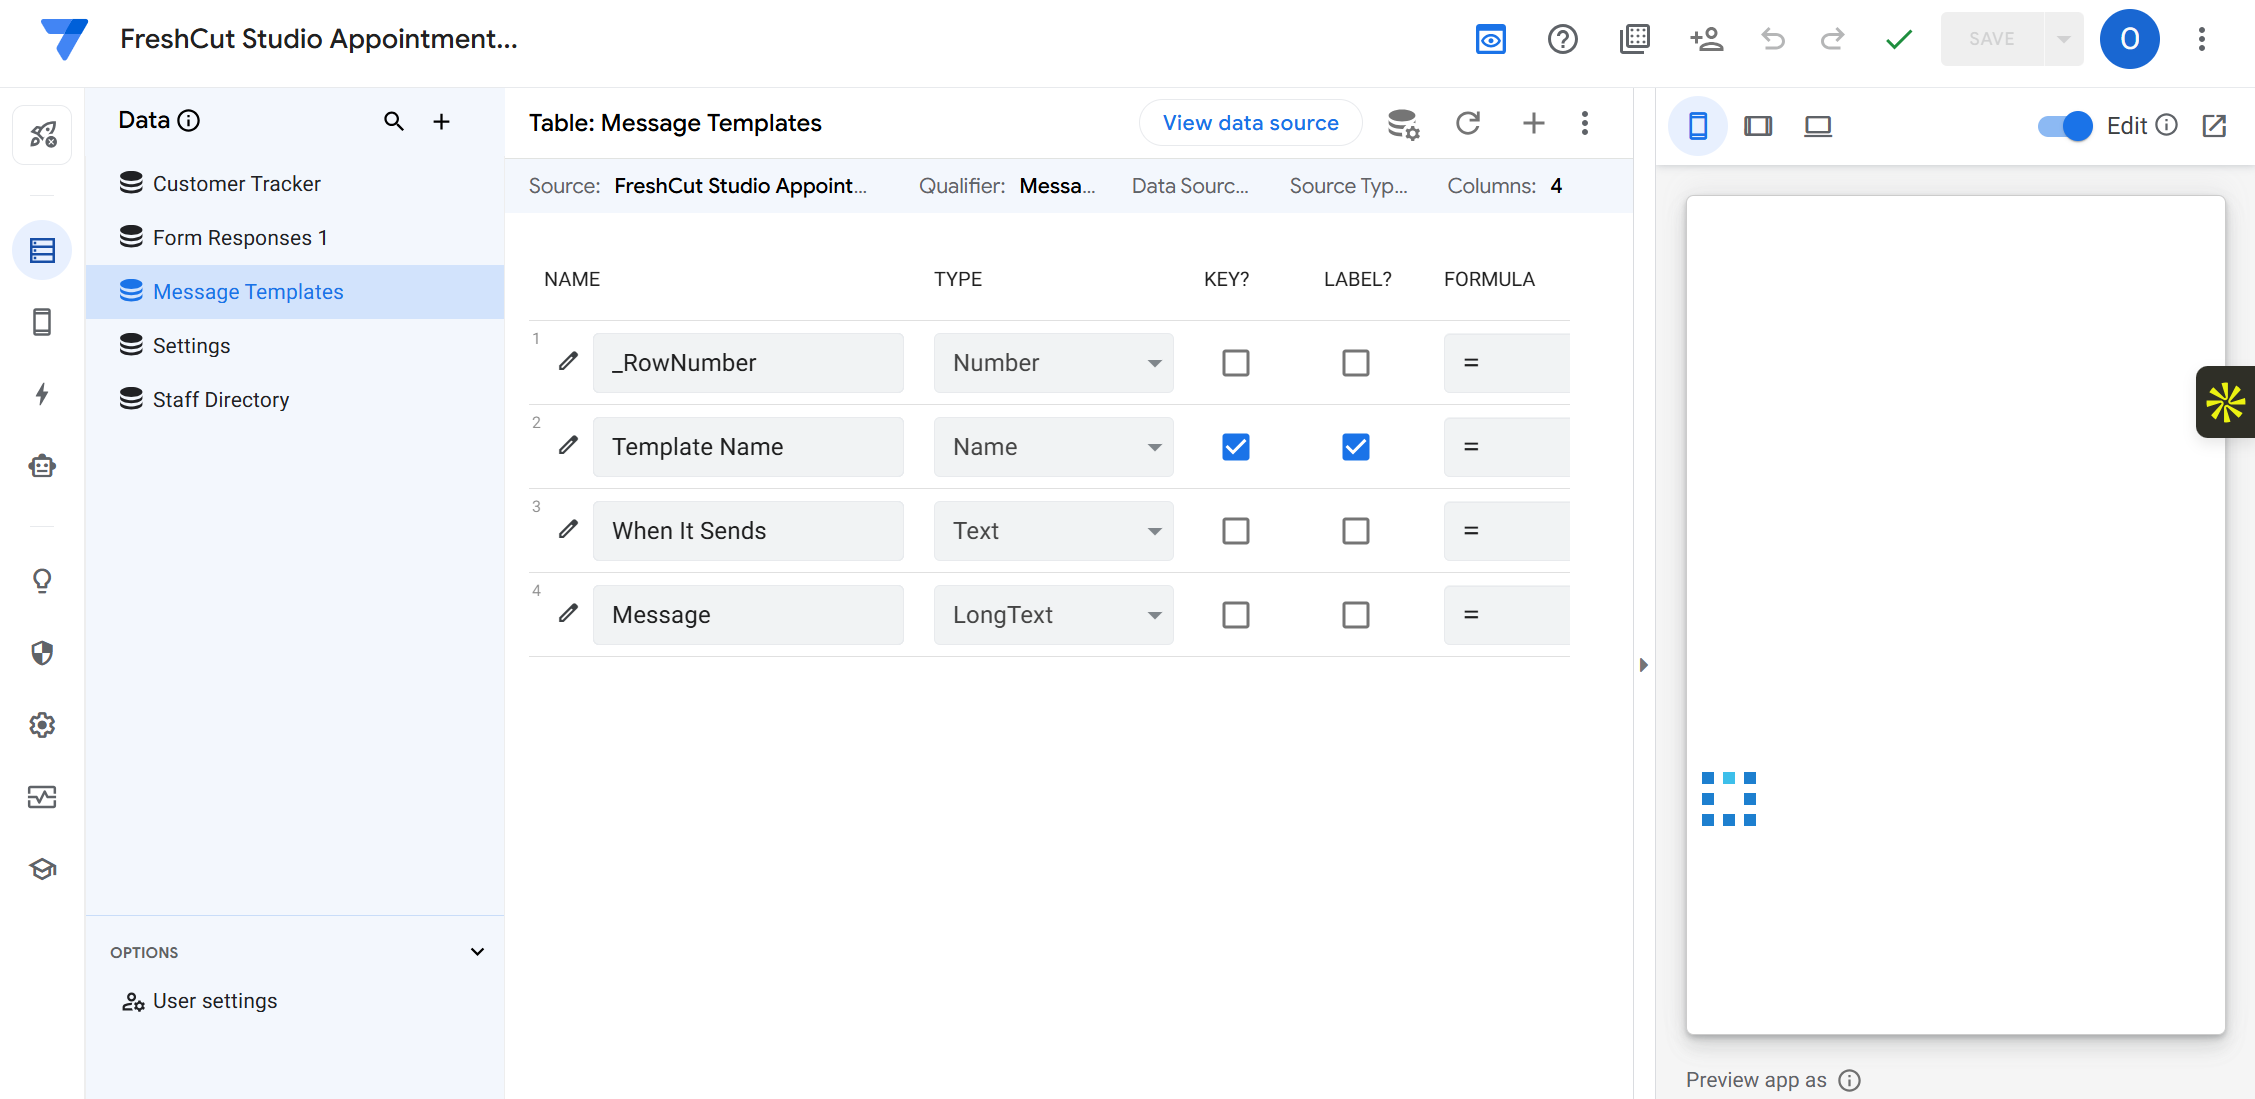Open the rocket not-deployed sidebar icon
This screenshot has width=2255, height=1099.
(x=42, y=134)
